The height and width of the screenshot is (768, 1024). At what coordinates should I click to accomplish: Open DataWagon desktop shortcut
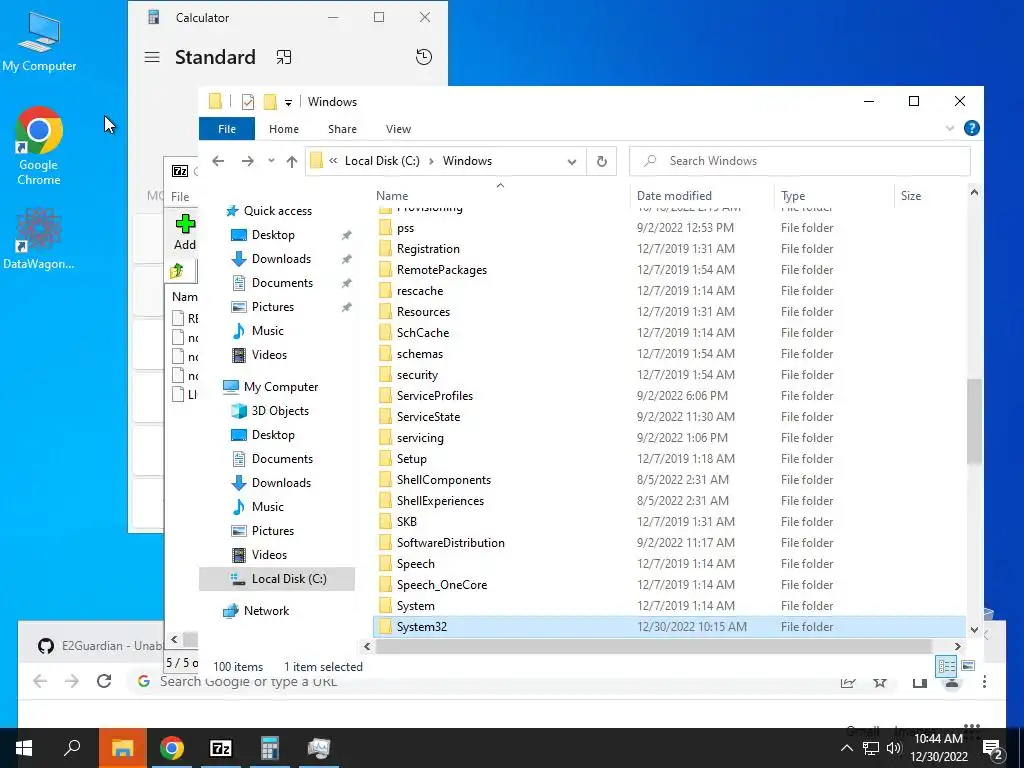click(39, 239)
